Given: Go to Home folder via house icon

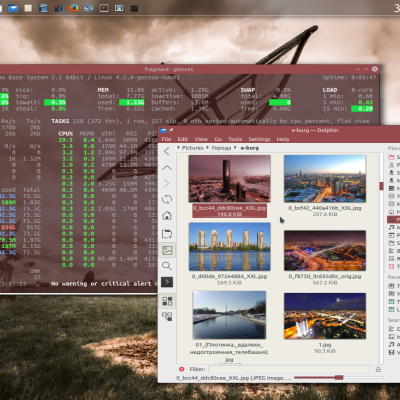Looking at the screenshot, I should (167, 215).
